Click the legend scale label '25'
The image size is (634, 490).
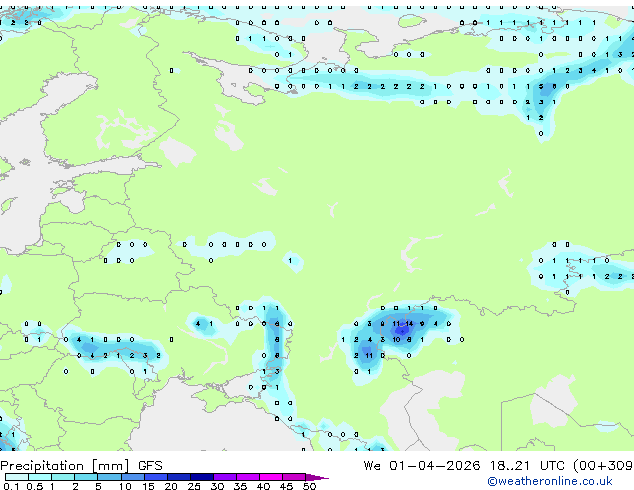point(194,486)
